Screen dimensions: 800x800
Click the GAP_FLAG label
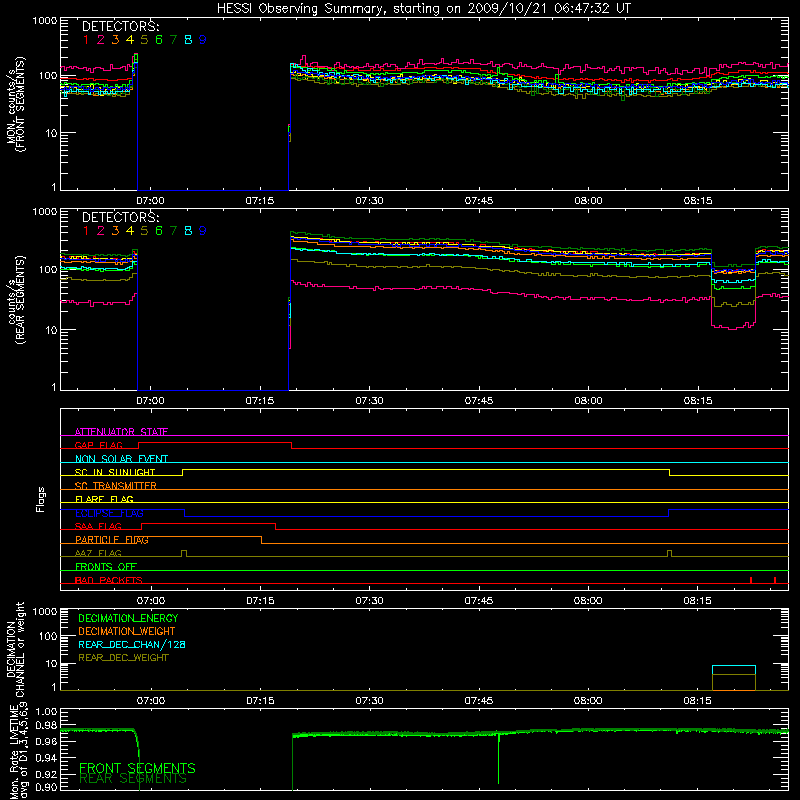pos(98,445)
